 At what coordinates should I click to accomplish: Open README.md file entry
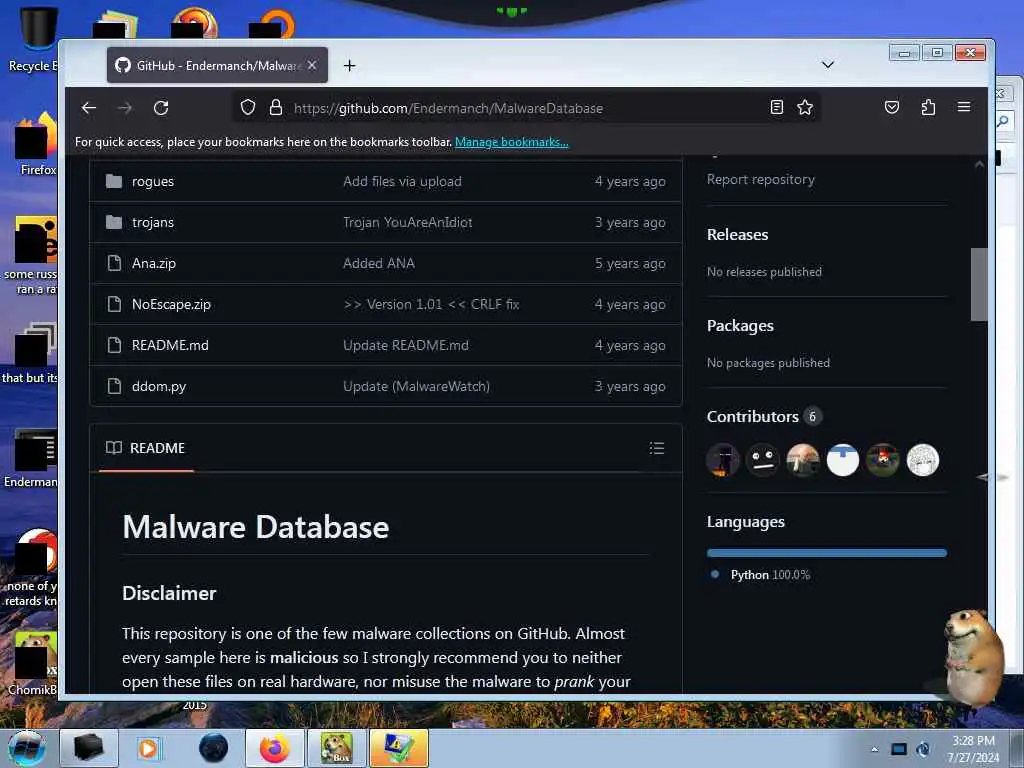pos(170,345)
